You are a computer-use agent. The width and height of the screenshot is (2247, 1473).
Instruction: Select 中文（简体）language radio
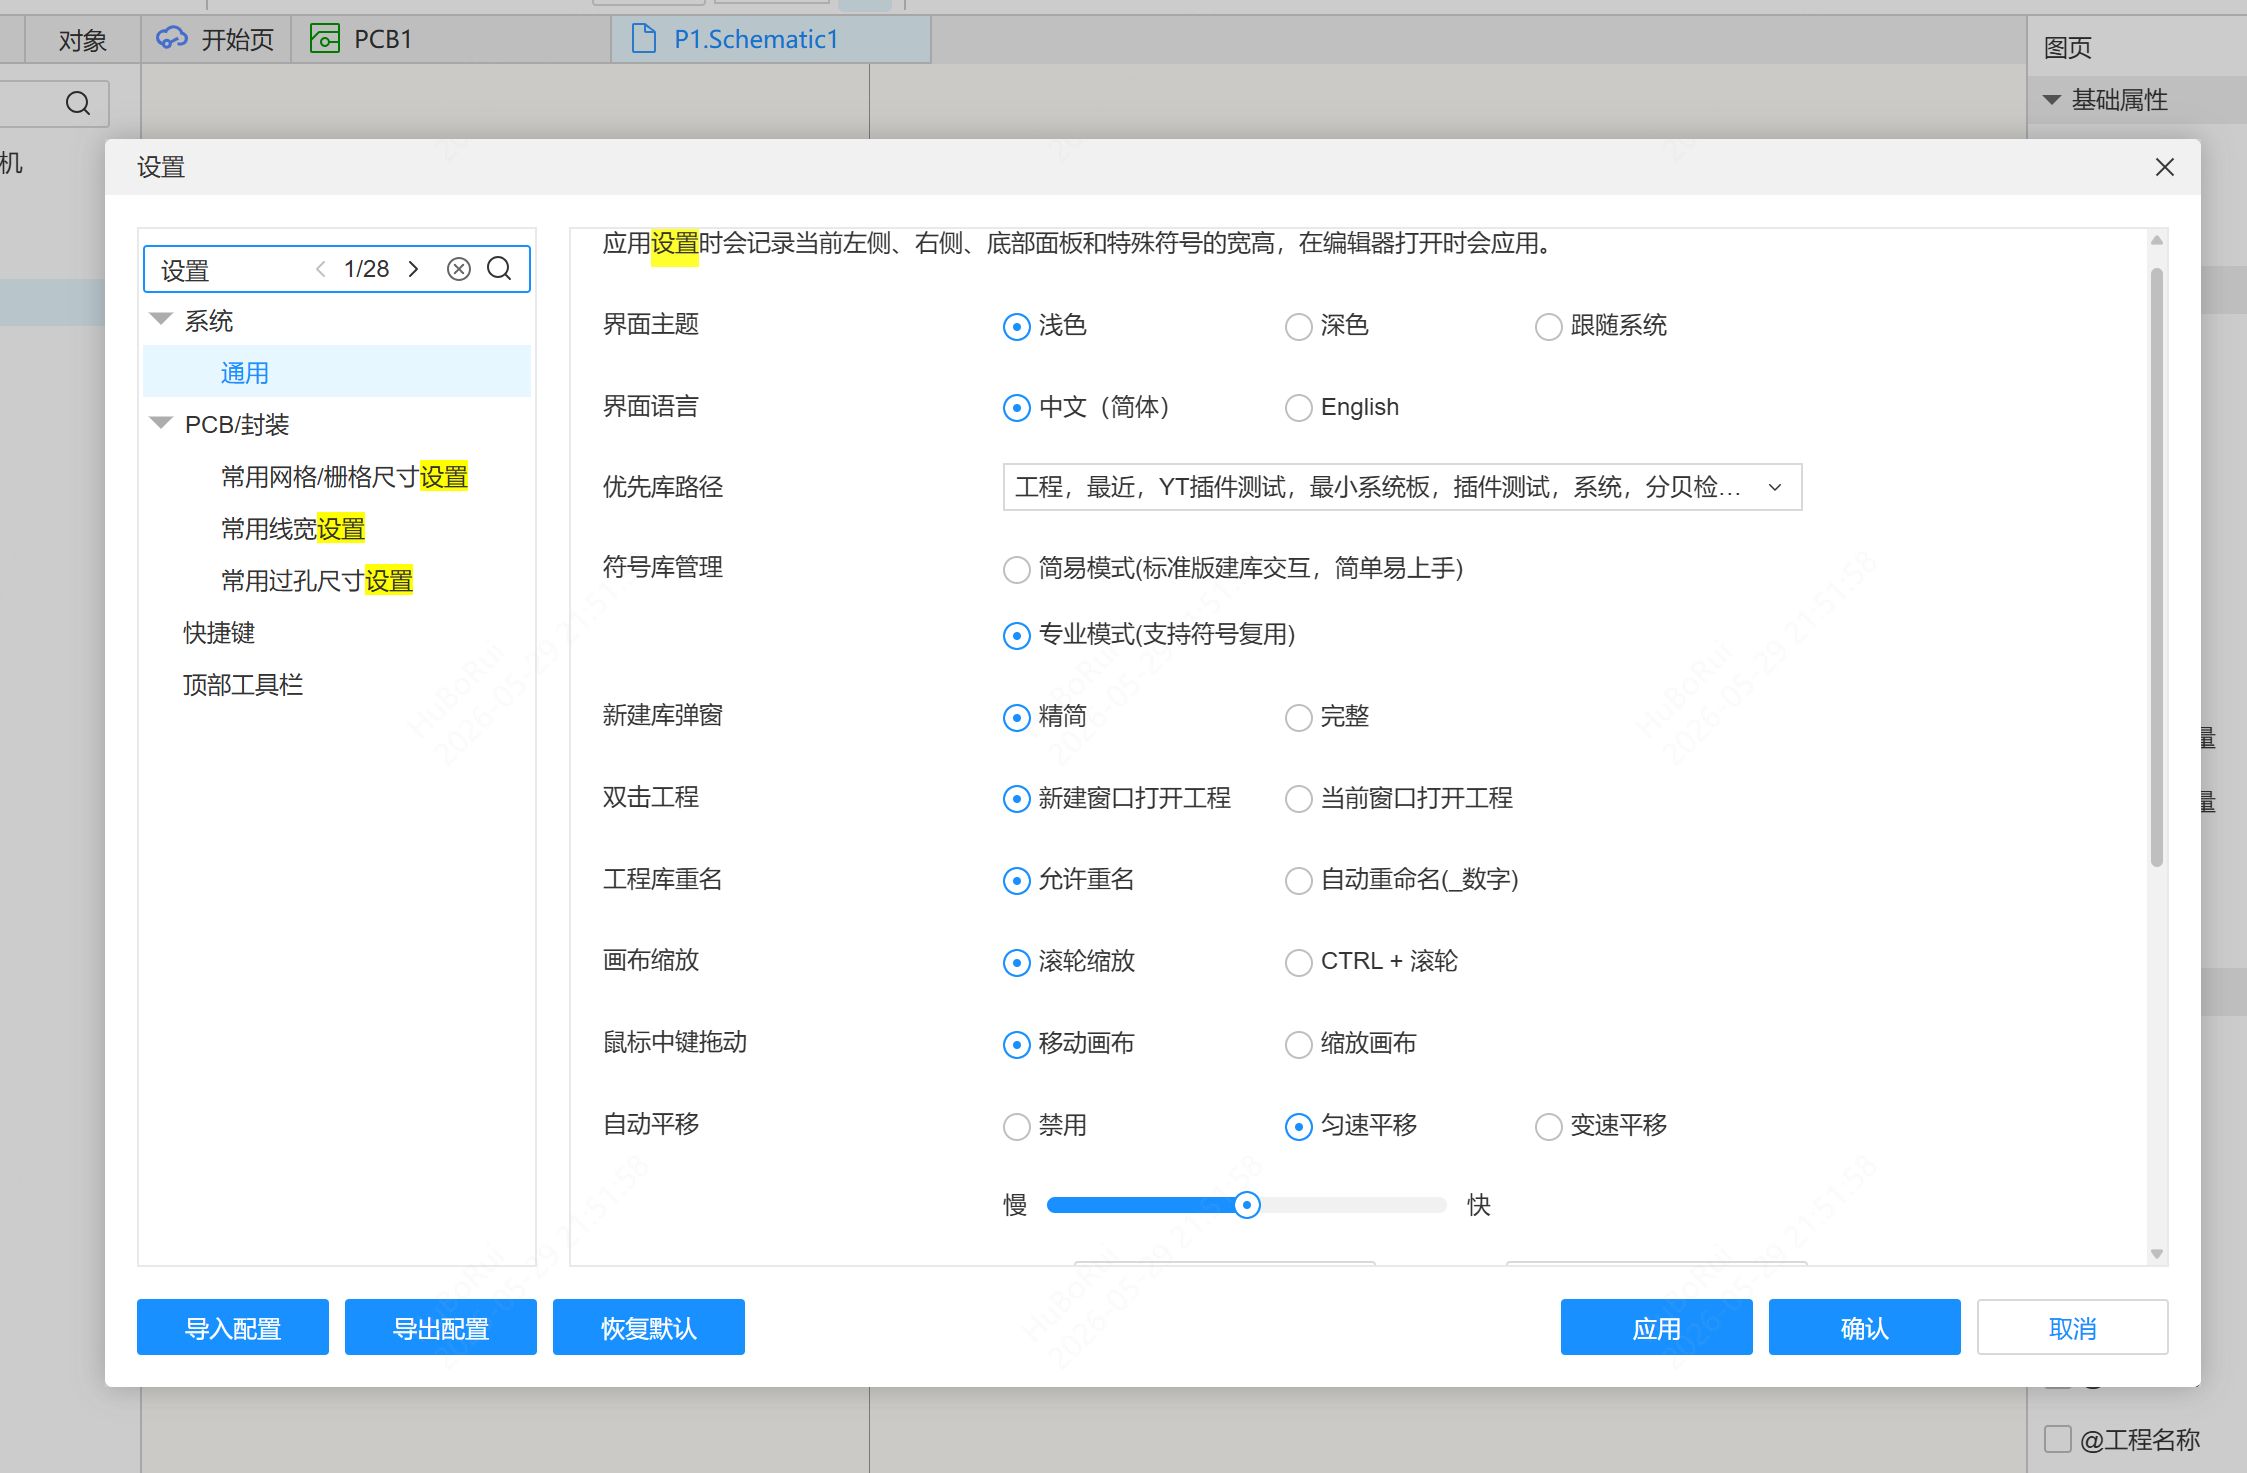click(1016, 408)
